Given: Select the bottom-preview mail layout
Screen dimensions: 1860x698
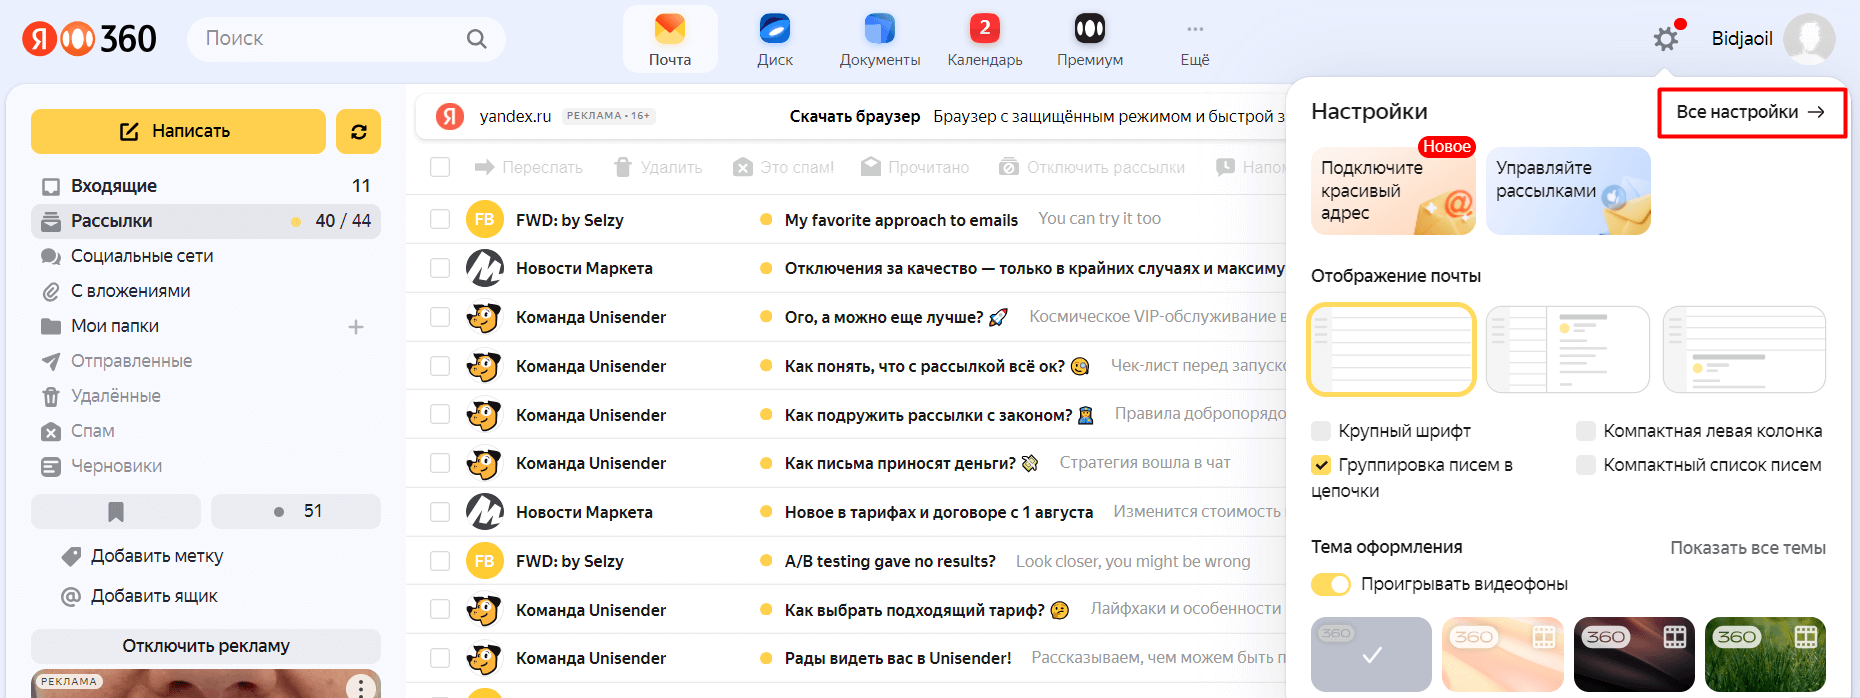Looking at the screenshot, I should [1744, 350].
